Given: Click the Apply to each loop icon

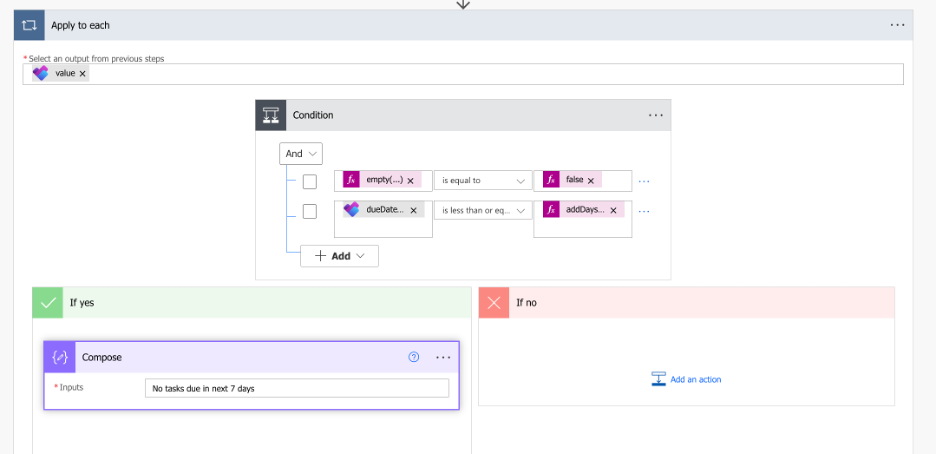Looking at the screenshot, I should tap(29, 25).
